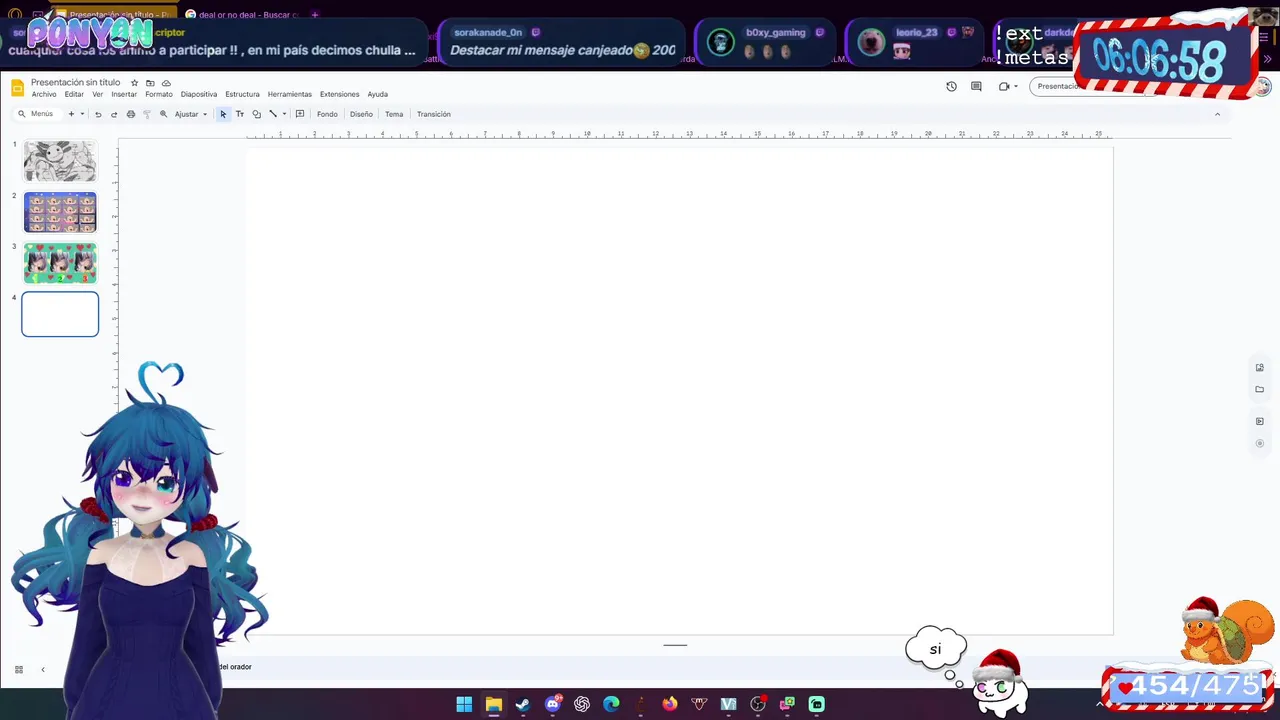This screenshot has height=720, width=1280.
Task: Select slide 1 thumbnail
Action: point(60,161)
